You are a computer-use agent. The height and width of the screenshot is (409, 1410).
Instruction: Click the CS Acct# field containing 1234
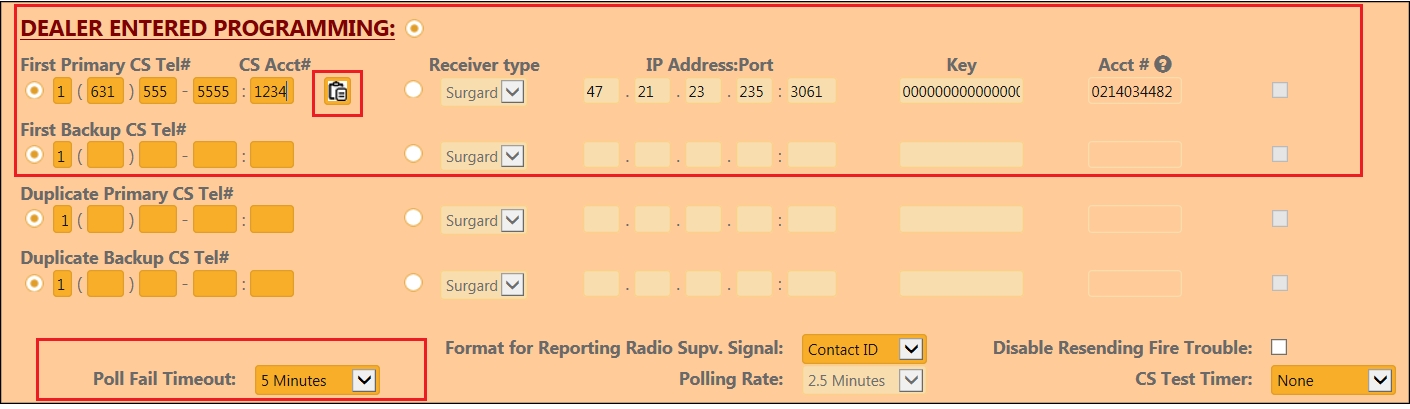[x=271, y=92]
